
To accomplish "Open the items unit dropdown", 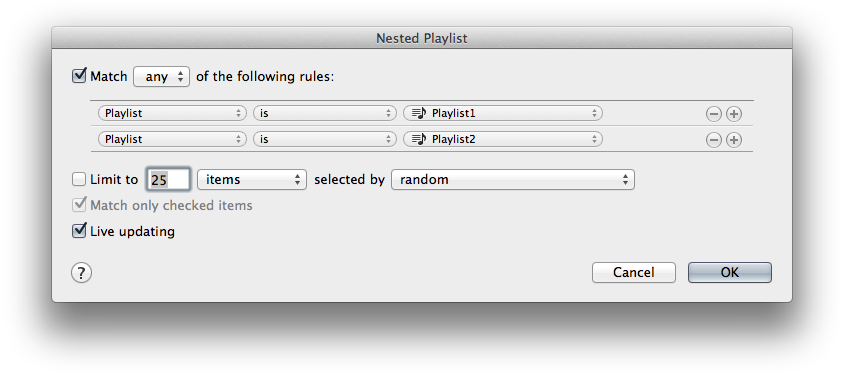I will [x=252, y=180].
